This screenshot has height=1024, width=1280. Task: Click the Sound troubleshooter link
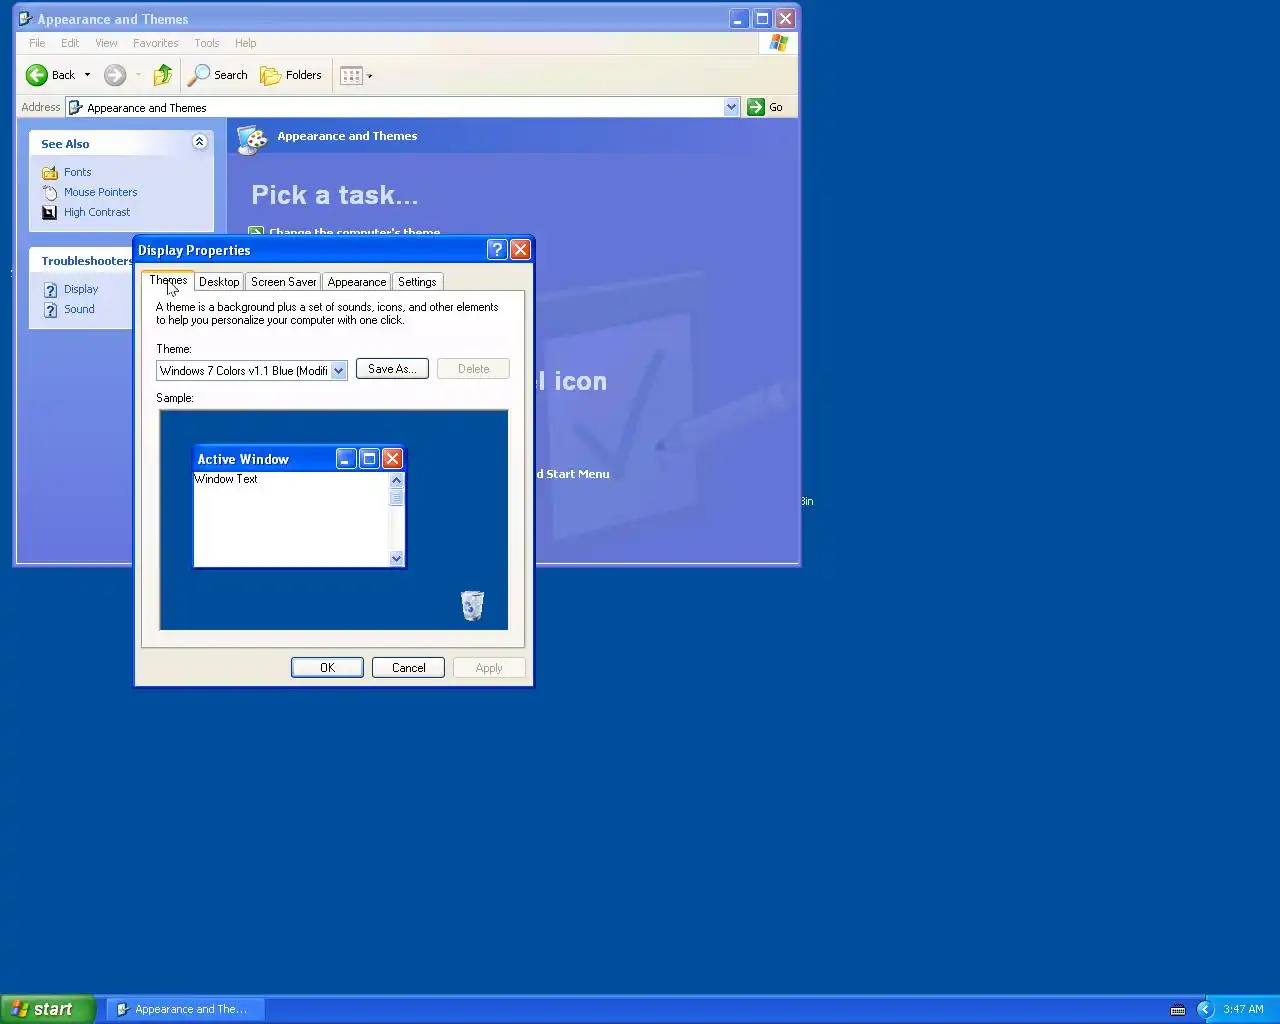pyautogui.click(x=79, y=309)
